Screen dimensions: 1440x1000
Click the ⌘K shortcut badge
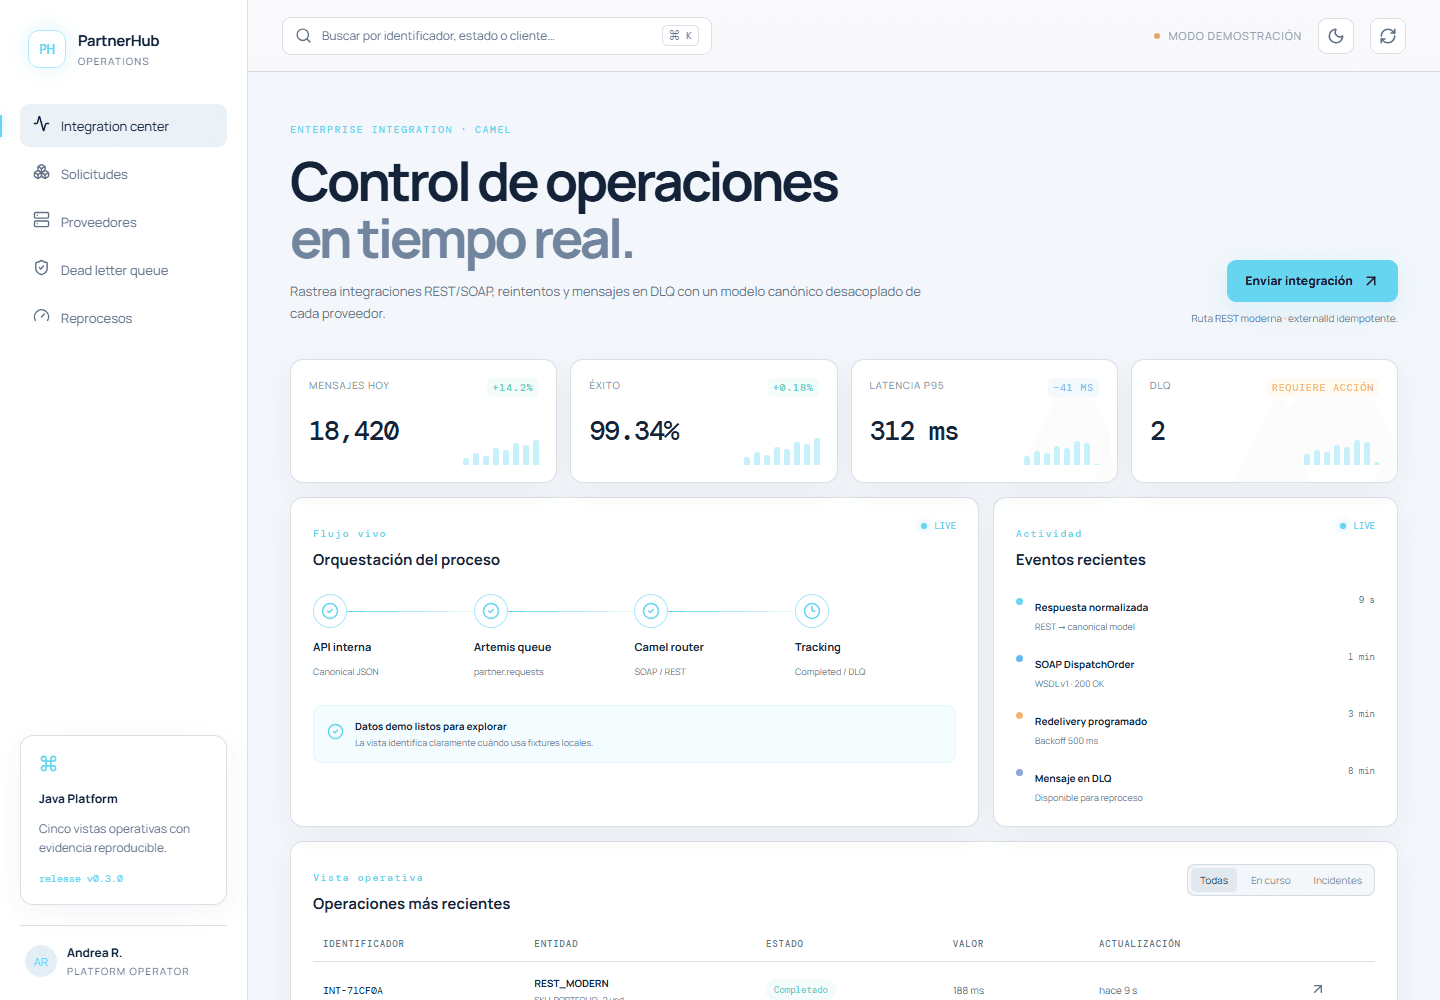coord(680,36)
